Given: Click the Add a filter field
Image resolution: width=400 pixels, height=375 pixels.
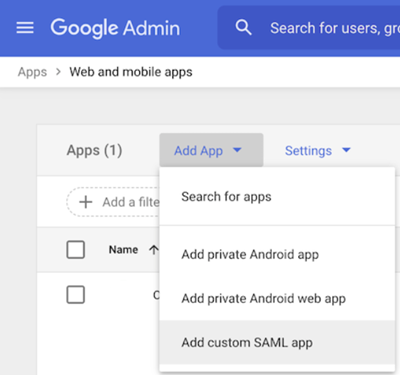Looking at the screenshot, I should coord(113,202).
